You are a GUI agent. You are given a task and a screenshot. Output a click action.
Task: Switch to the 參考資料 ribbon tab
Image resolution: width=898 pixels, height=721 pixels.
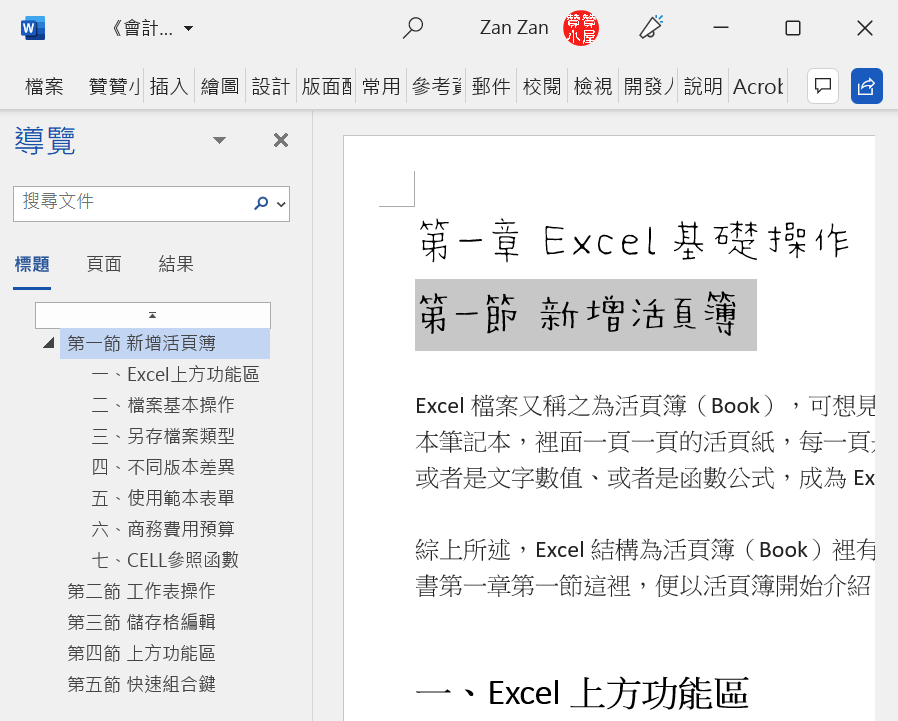[x=436, y=86]
